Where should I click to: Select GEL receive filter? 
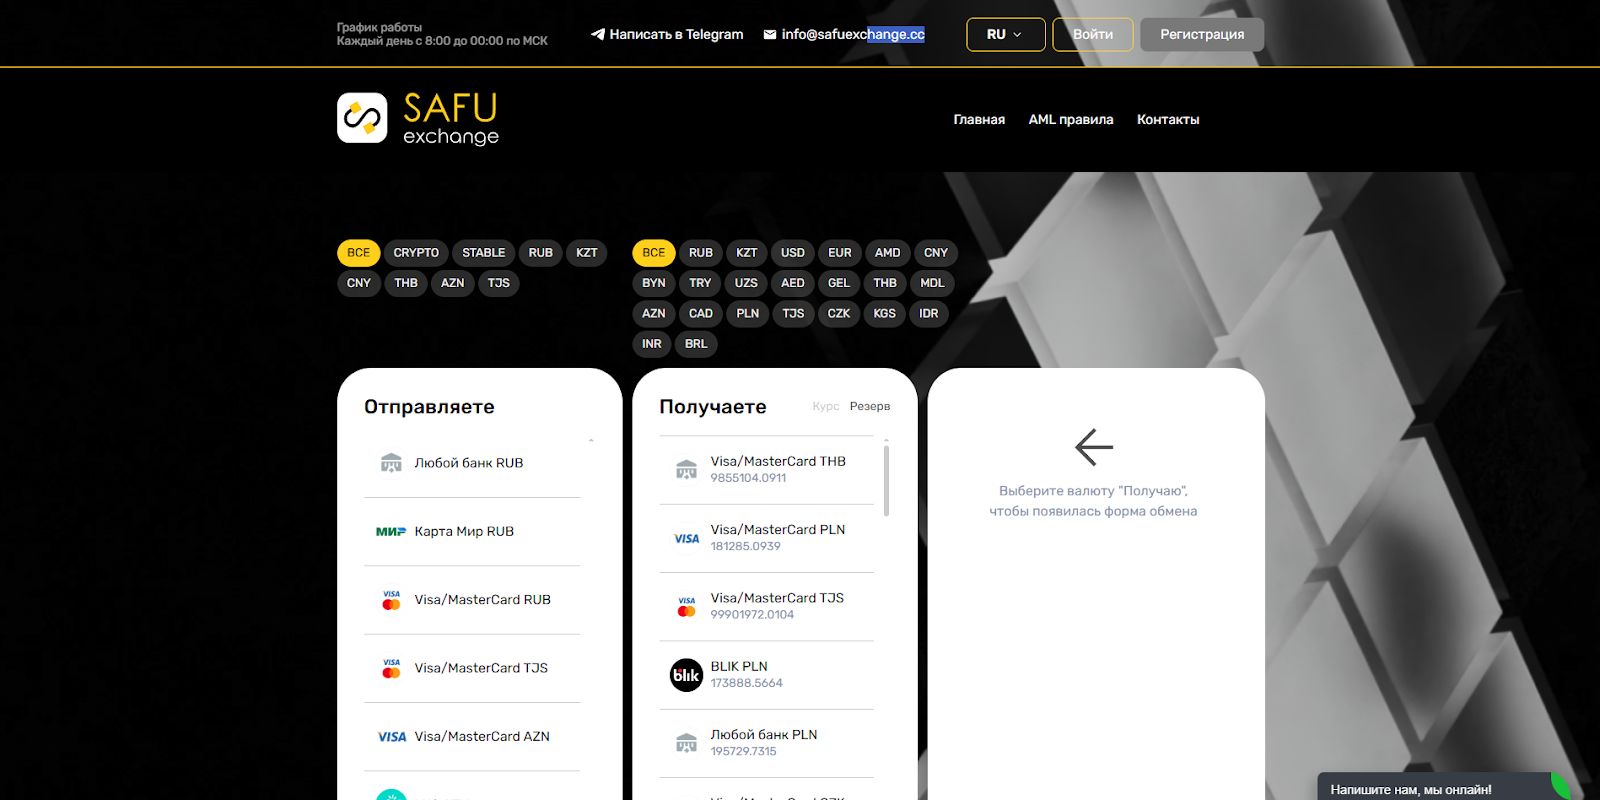coord(839,283)
